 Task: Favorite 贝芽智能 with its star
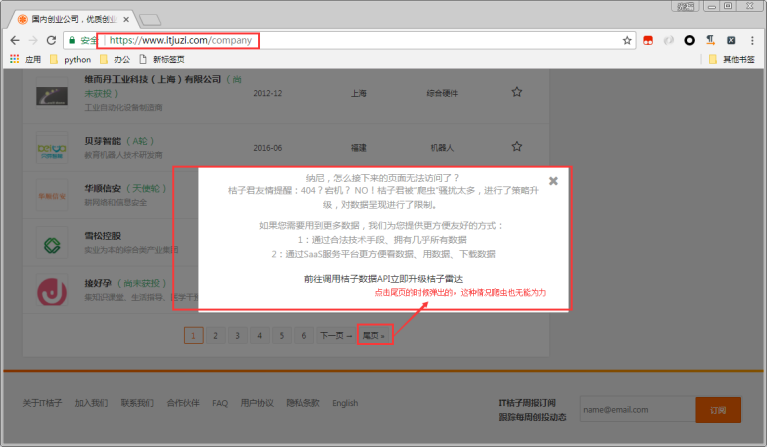click(517, 146)
